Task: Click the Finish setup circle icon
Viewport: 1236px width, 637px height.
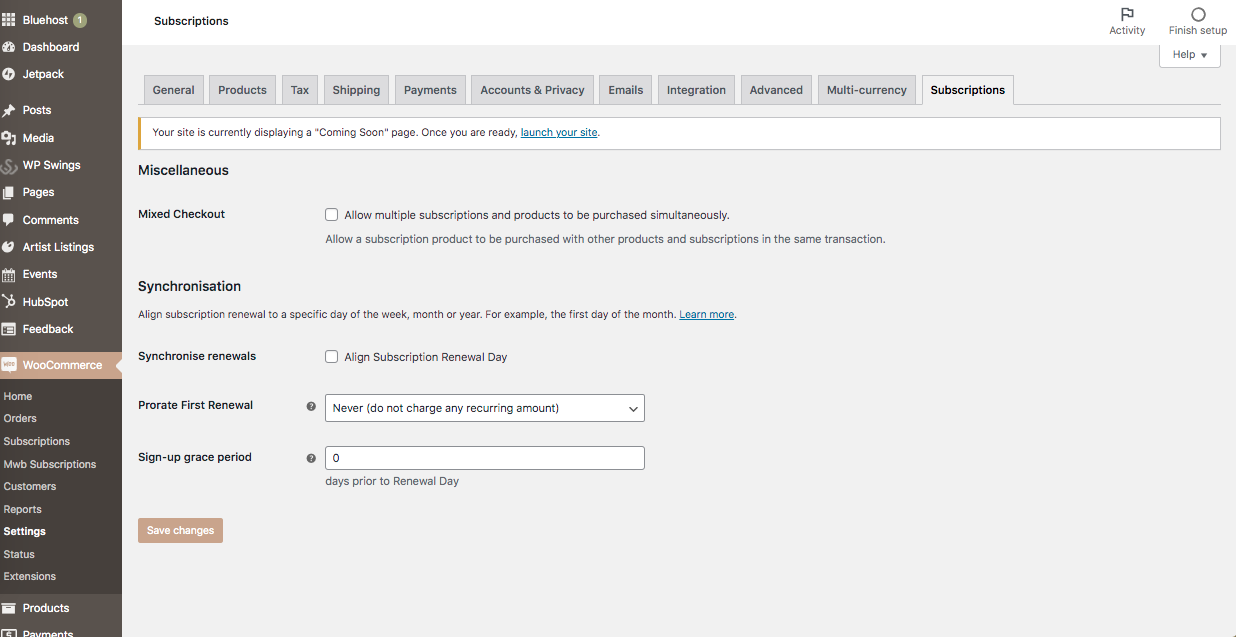Action: [1198, 14]
